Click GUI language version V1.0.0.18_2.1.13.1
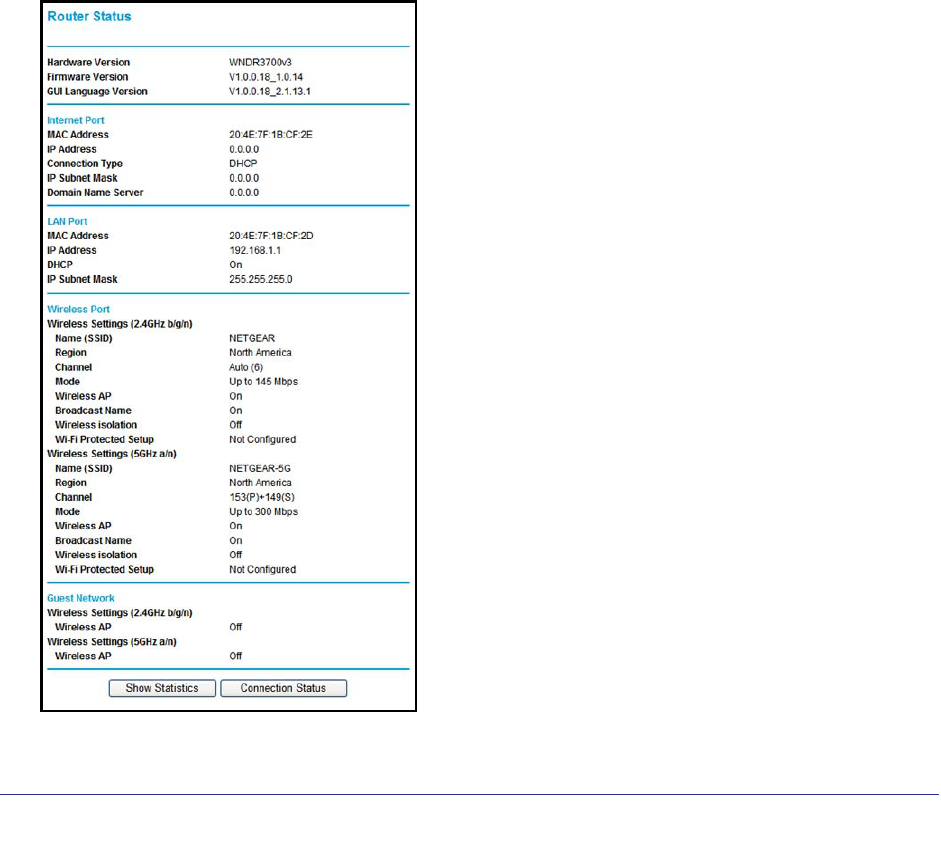 click(x=270, y=91)
